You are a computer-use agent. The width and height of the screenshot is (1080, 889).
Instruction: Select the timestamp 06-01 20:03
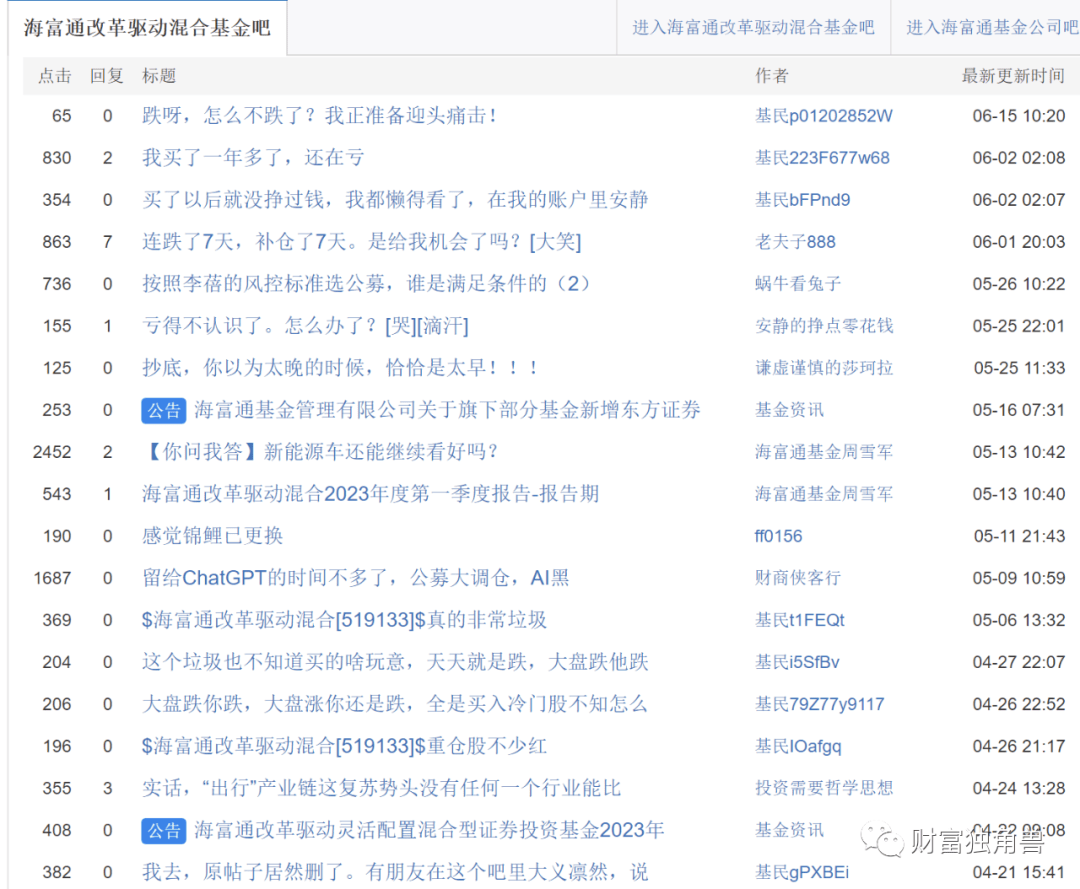click(1019, 242)
